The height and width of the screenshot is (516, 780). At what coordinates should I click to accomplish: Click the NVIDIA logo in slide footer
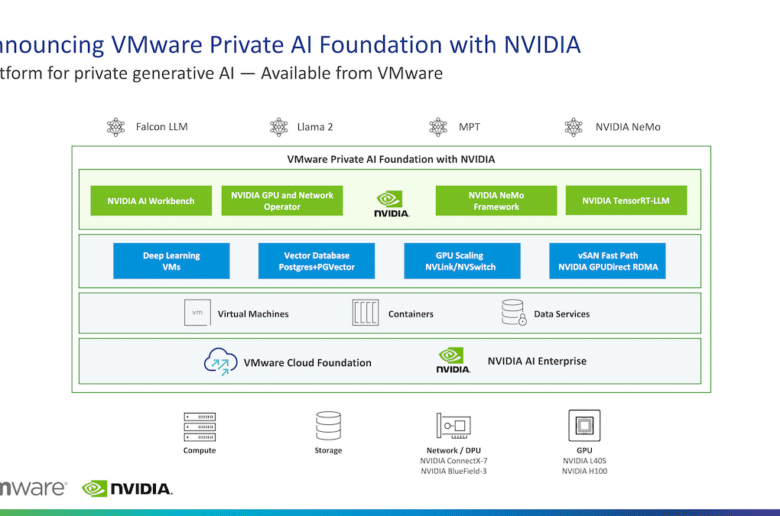tap(127, 489)
